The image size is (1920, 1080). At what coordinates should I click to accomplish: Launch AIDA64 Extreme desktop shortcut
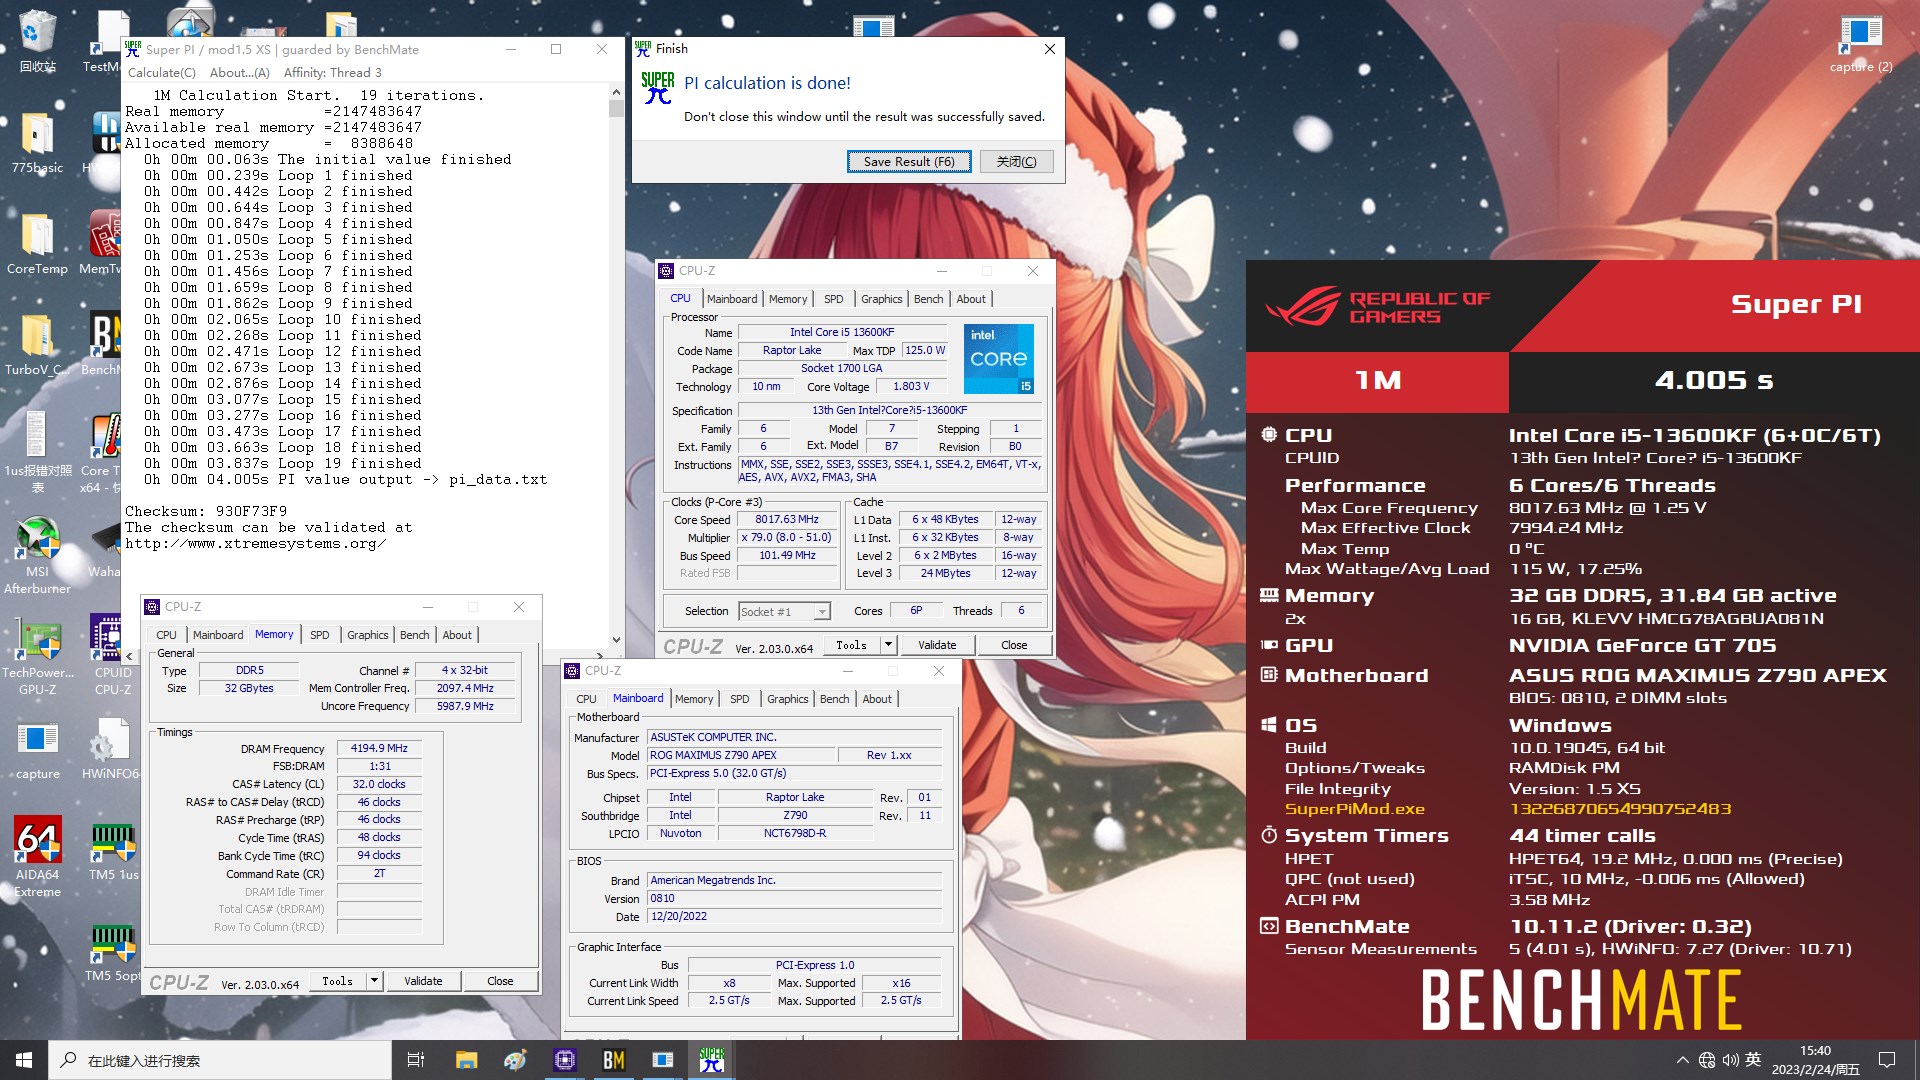point(37,855)
